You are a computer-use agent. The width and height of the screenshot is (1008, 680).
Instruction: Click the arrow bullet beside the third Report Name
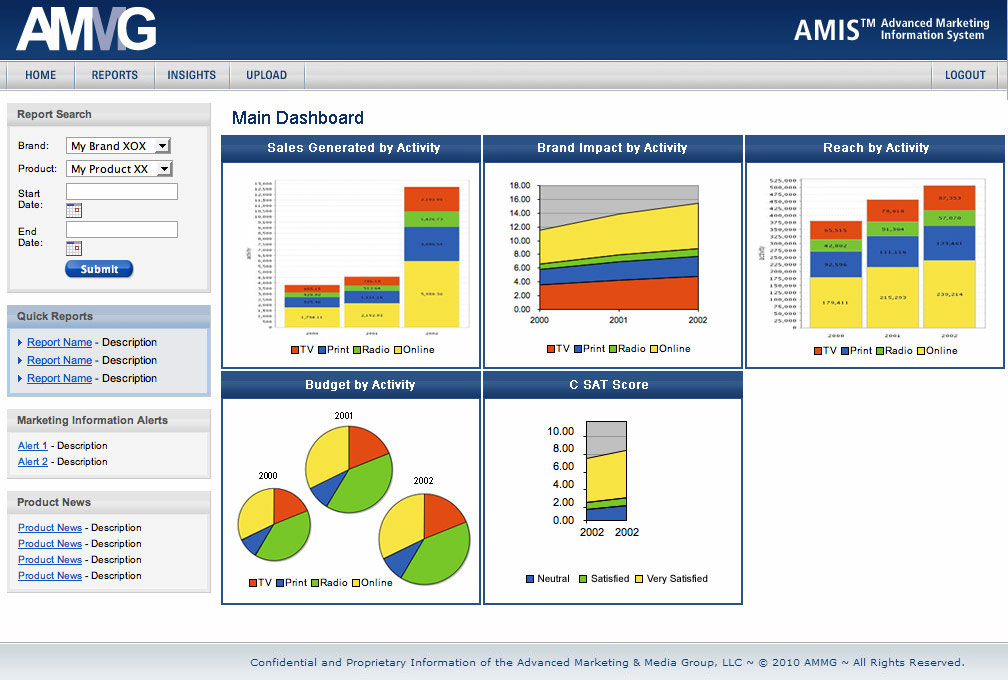20,379
